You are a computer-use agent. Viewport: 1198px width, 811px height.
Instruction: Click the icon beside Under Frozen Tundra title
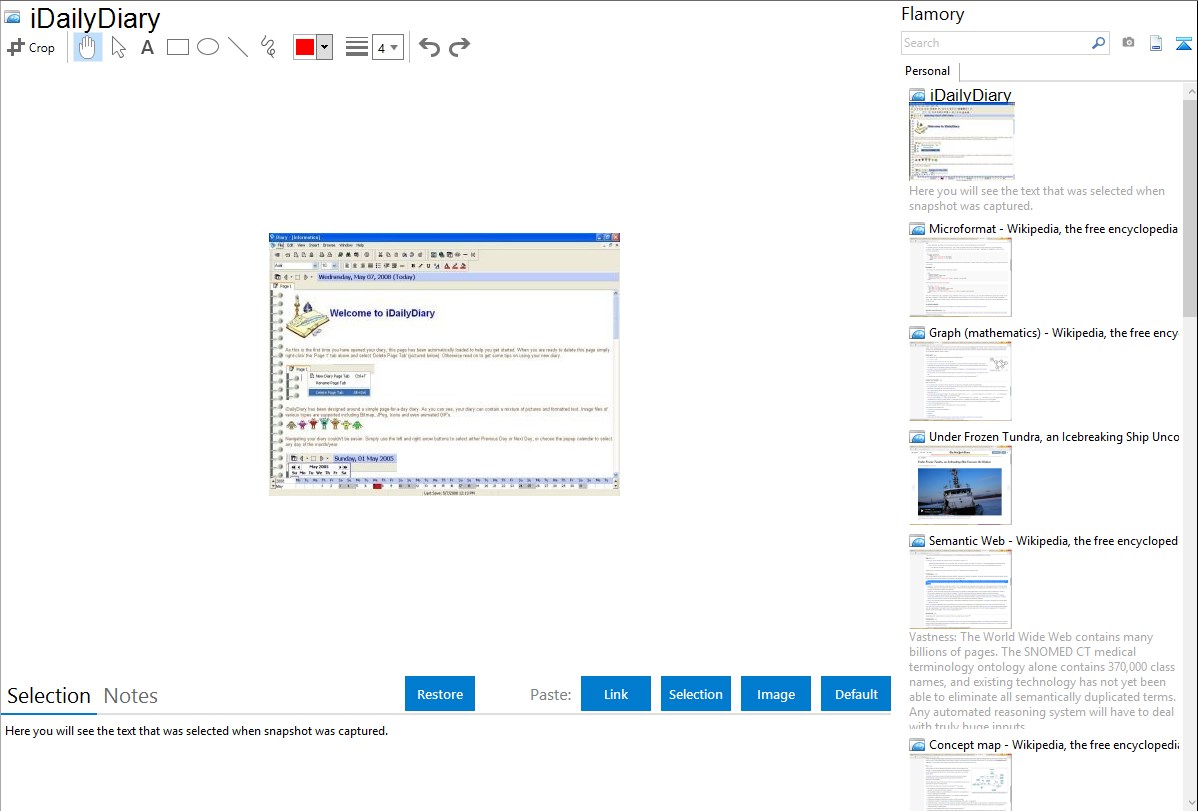point(917,436)
